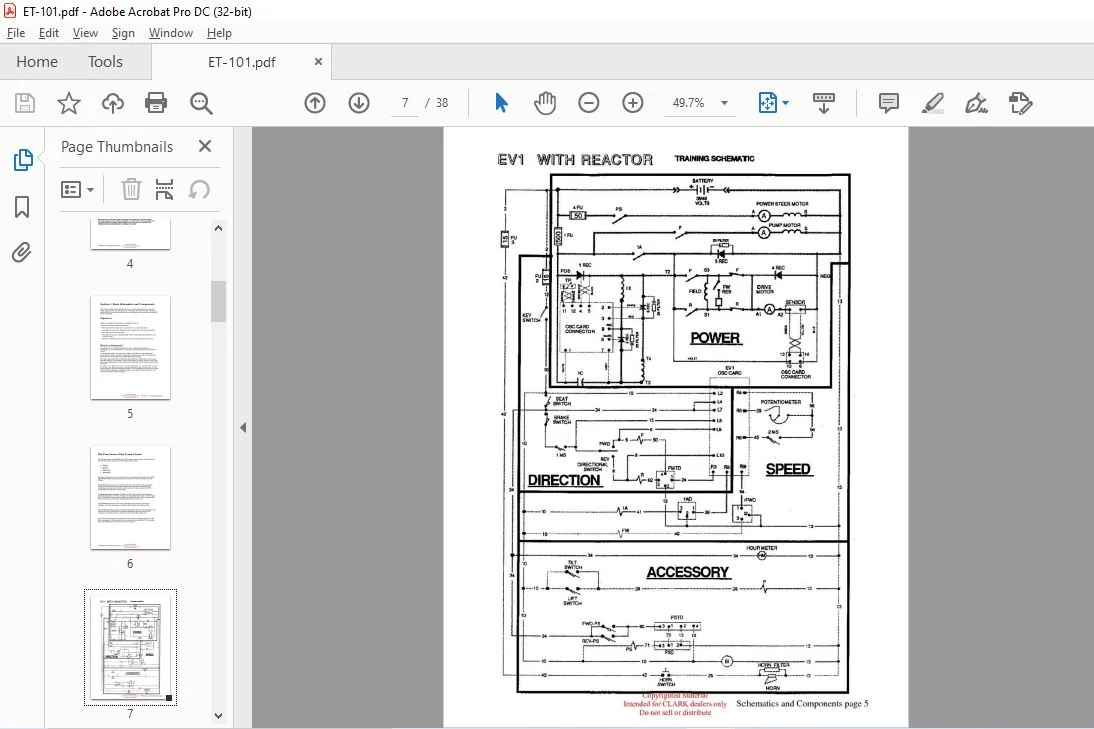Click the POWER label in schematic
Image resolution: width=1094 pixels, height=729 pixels.
tap(715, 338)
